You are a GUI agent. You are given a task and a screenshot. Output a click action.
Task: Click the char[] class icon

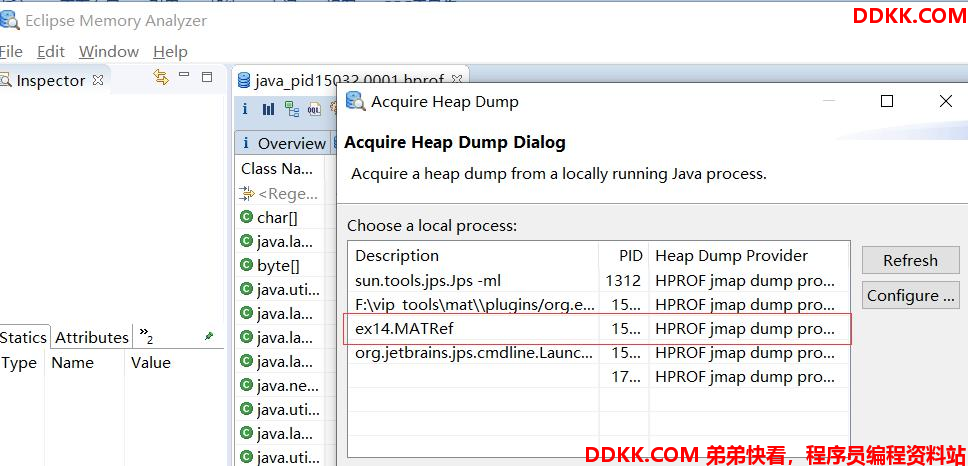point(246,217)
